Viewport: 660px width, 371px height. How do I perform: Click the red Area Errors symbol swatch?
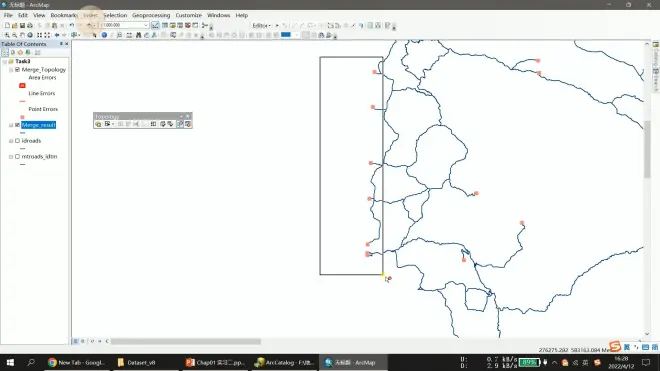(x=22, y=85)
